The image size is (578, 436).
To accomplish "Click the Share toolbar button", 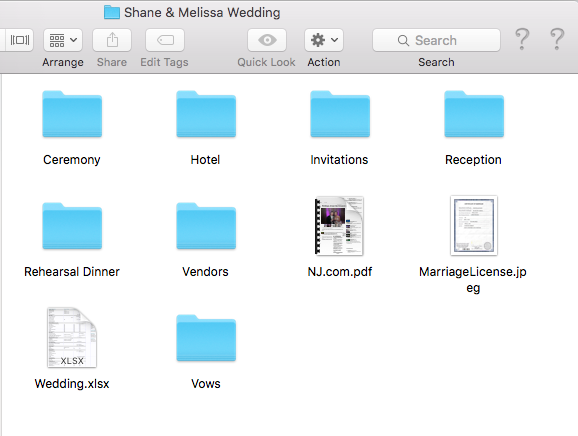I will (112, 40).
